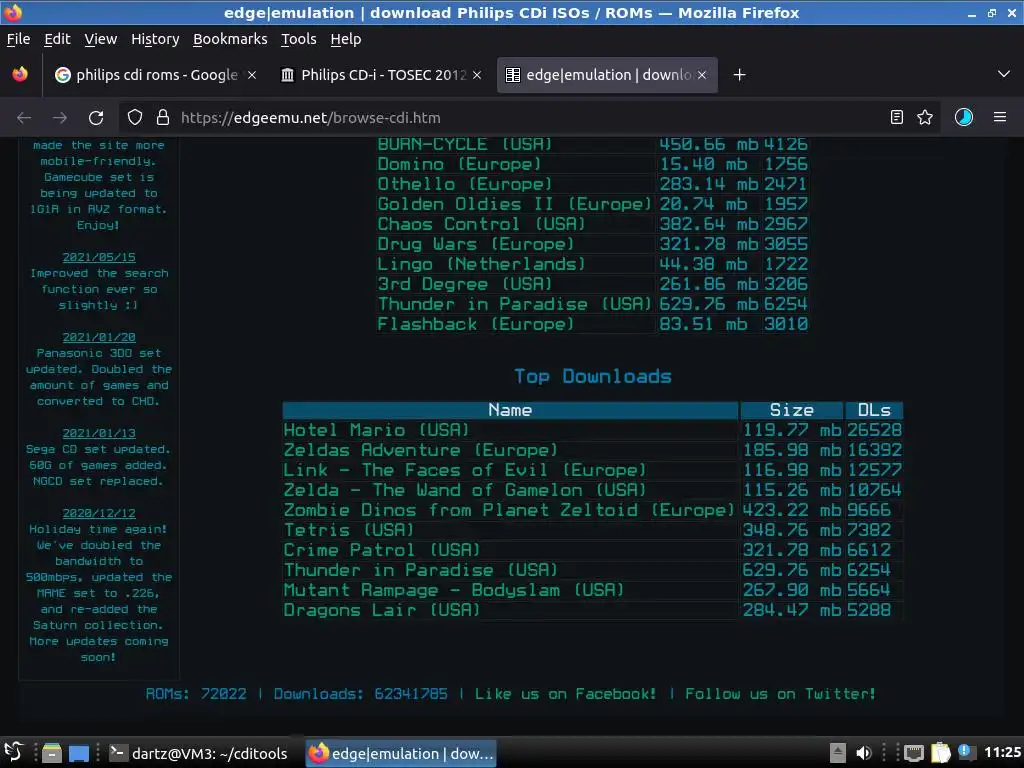
Task: Click the 2021/05/15 news date link
Action: tap(99, 257)
